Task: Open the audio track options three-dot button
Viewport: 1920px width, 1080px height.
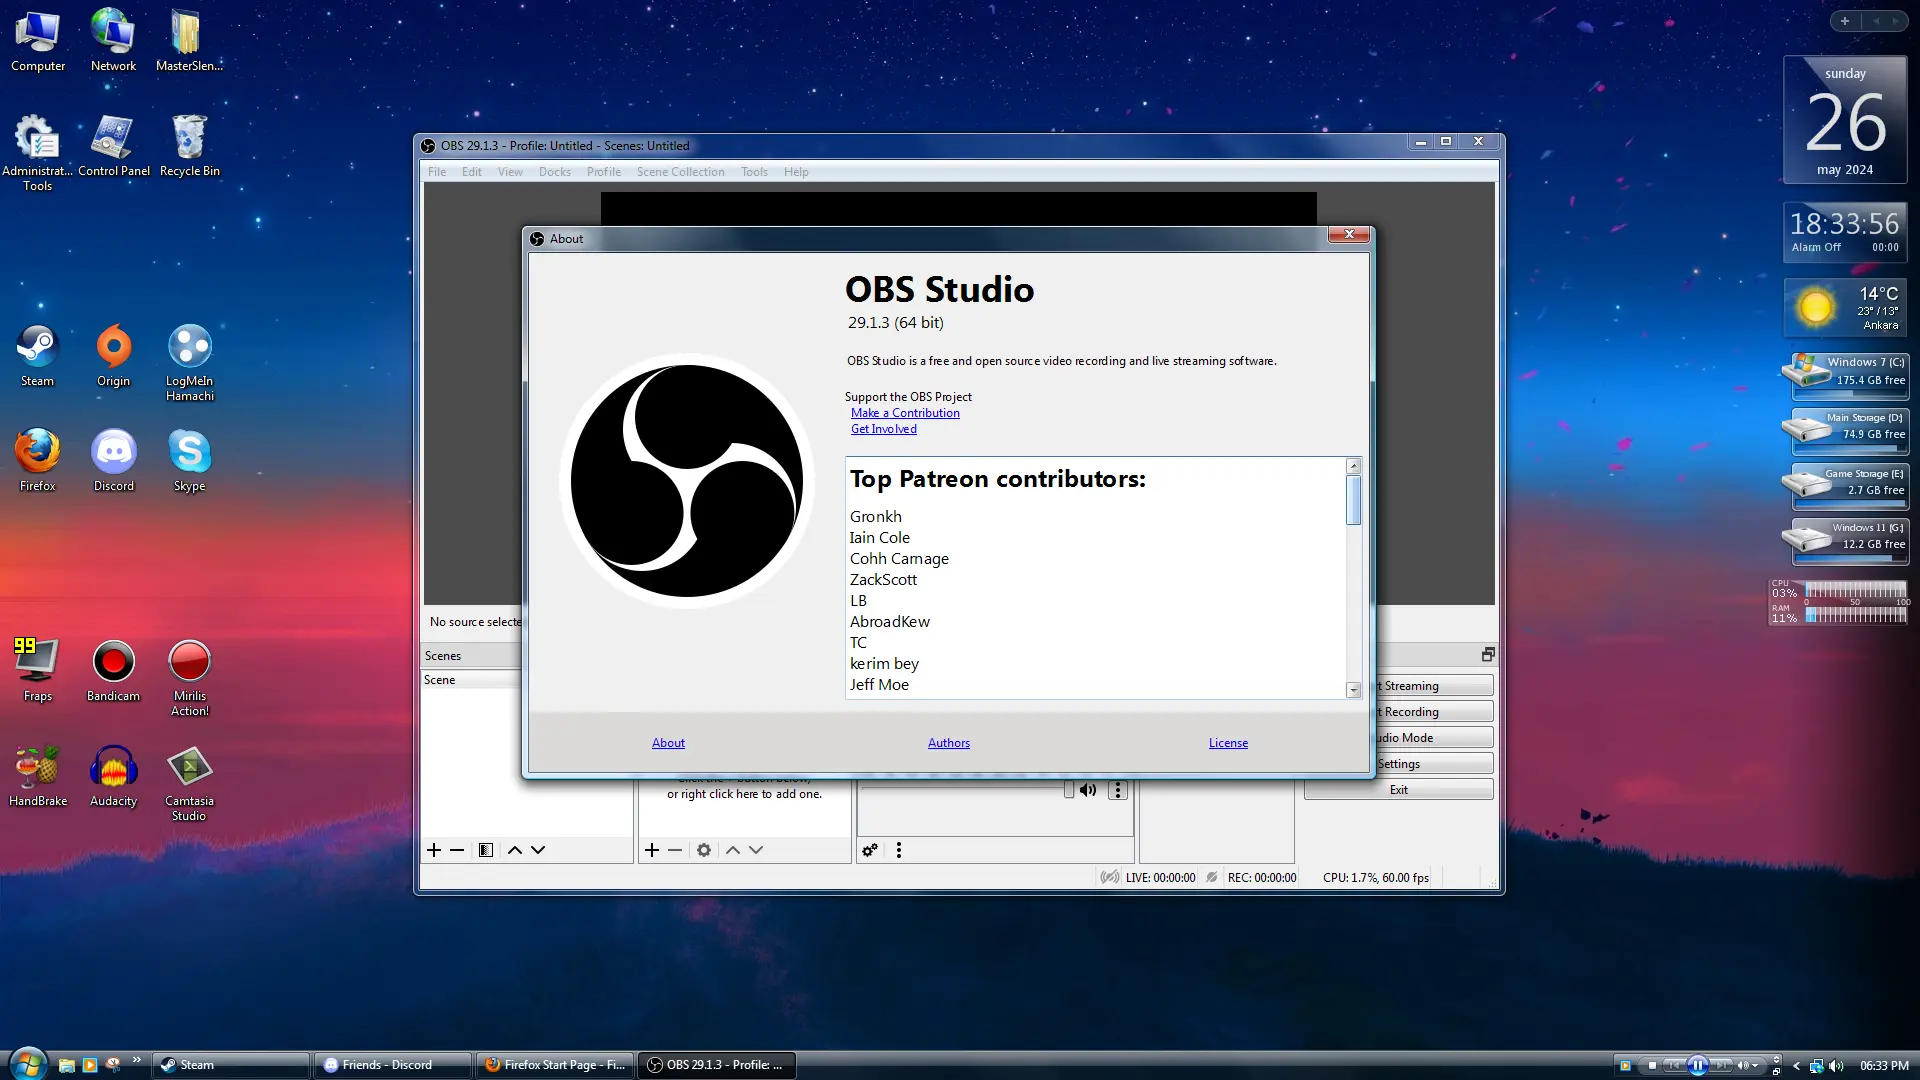Action: coord(1118,790)
